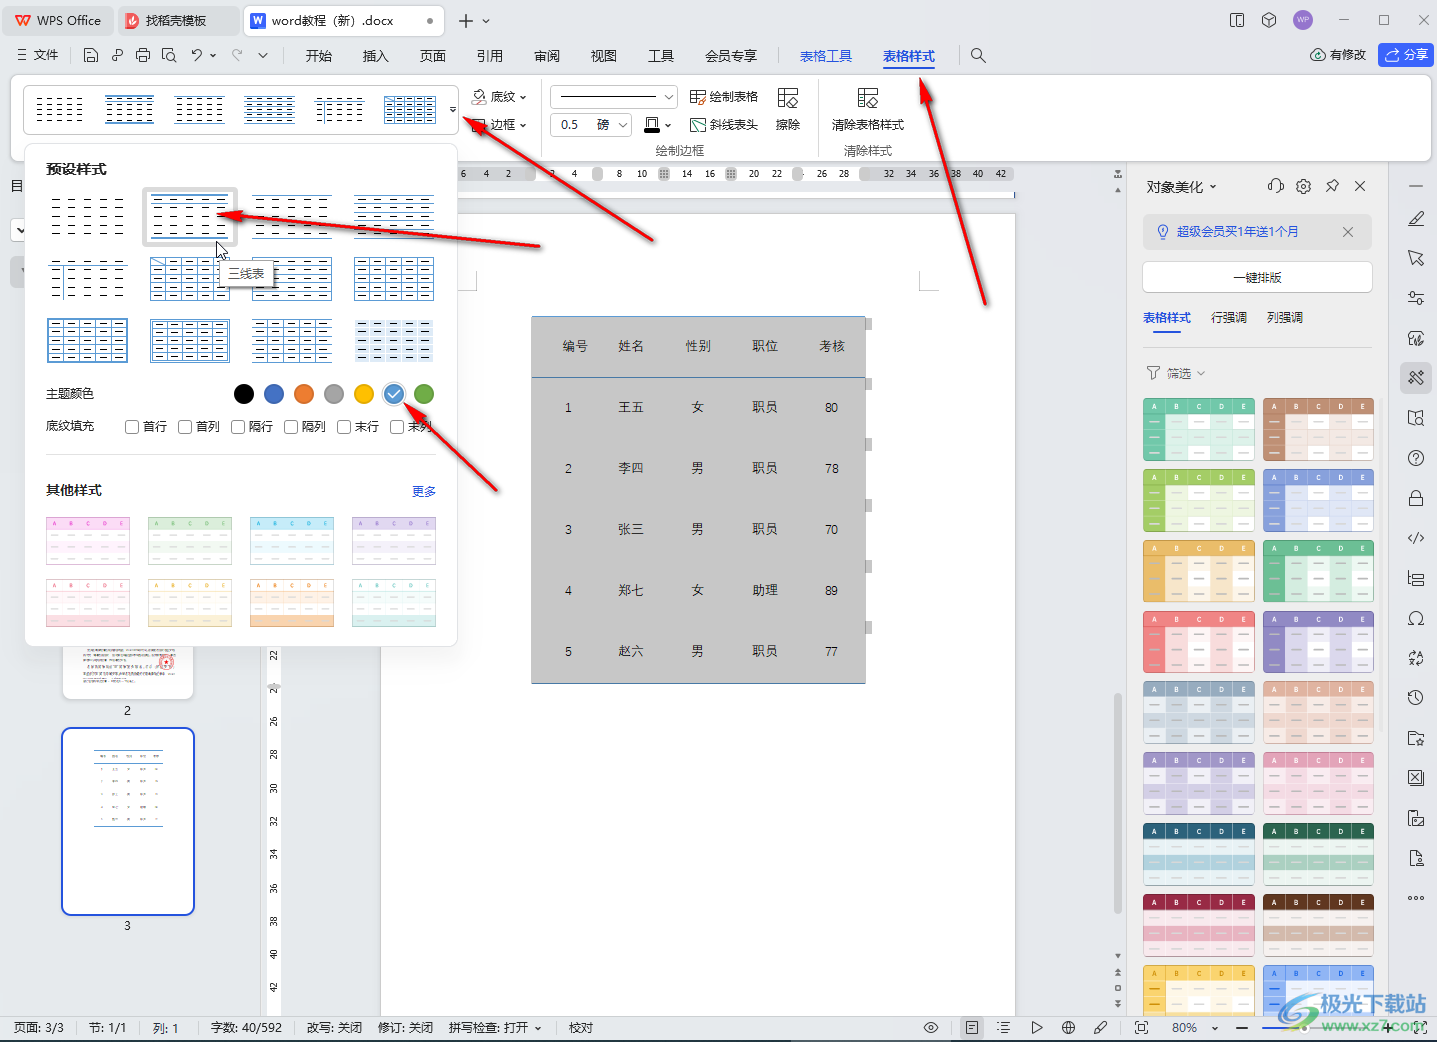Screen dimensions: 1437x1042
Task: Select the 绘制表格 draw table tool
Action: [x=724, y=97]
